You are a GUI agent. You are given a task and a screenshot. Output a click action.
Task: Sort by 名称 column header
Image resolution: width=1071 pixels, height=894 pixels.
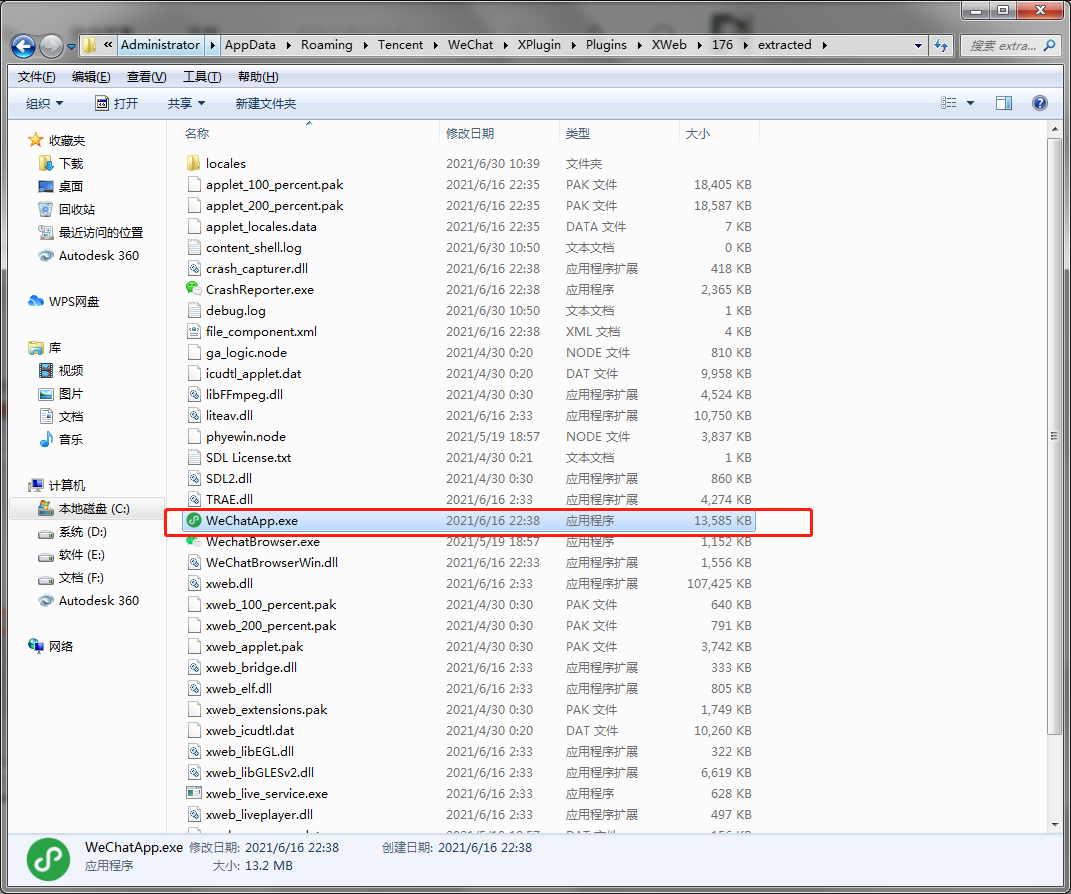click(x=197, y=133)
